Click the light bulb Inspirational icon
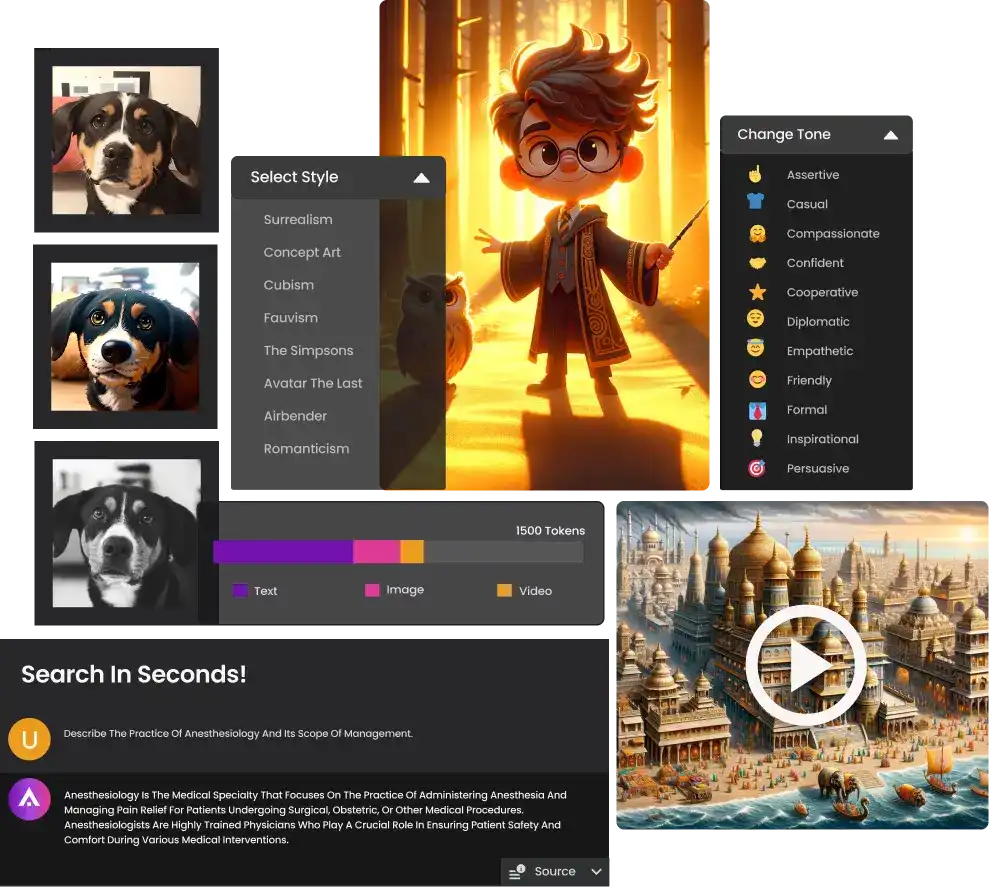The image size is (989, 887). click(756, 438)
